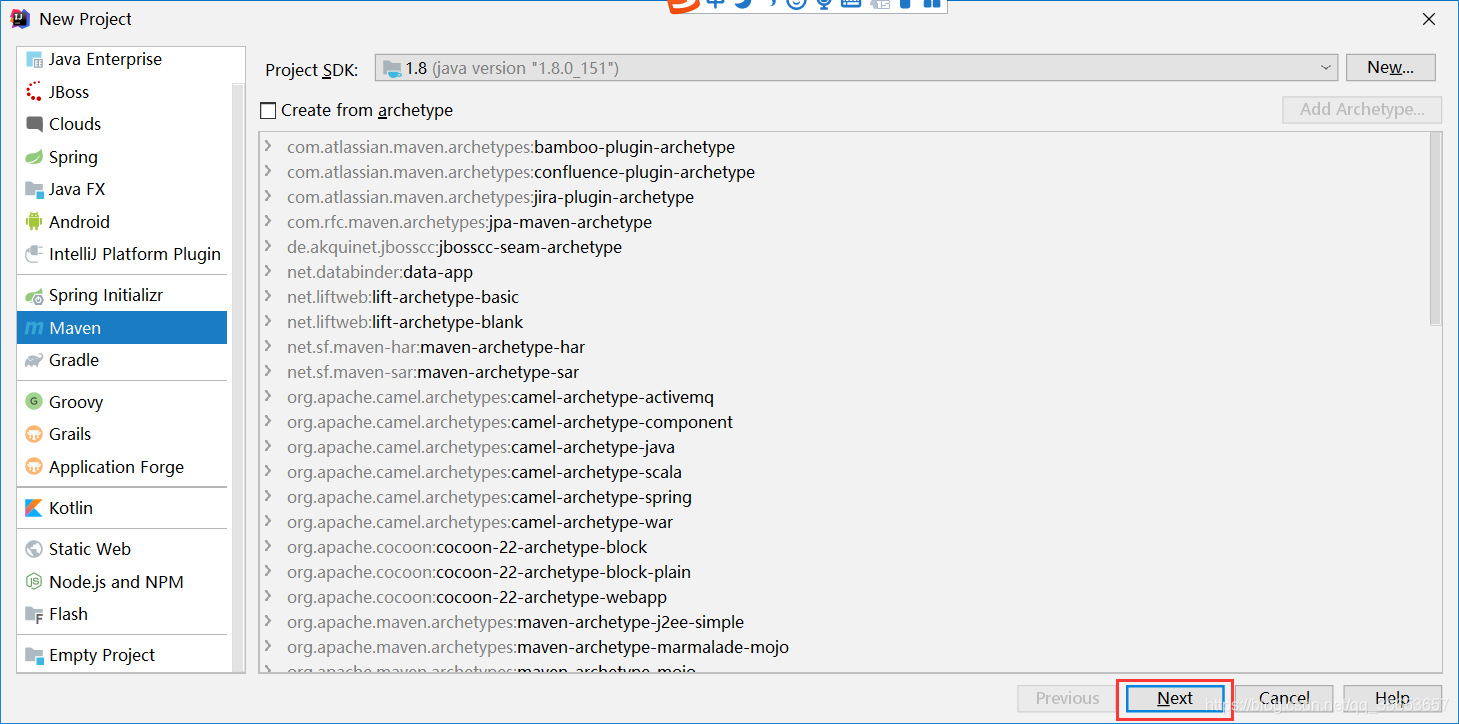Select Empty Project type
Image resolution: width=1459 pixels, height=724 pixels.
click(x=122, y=655)
